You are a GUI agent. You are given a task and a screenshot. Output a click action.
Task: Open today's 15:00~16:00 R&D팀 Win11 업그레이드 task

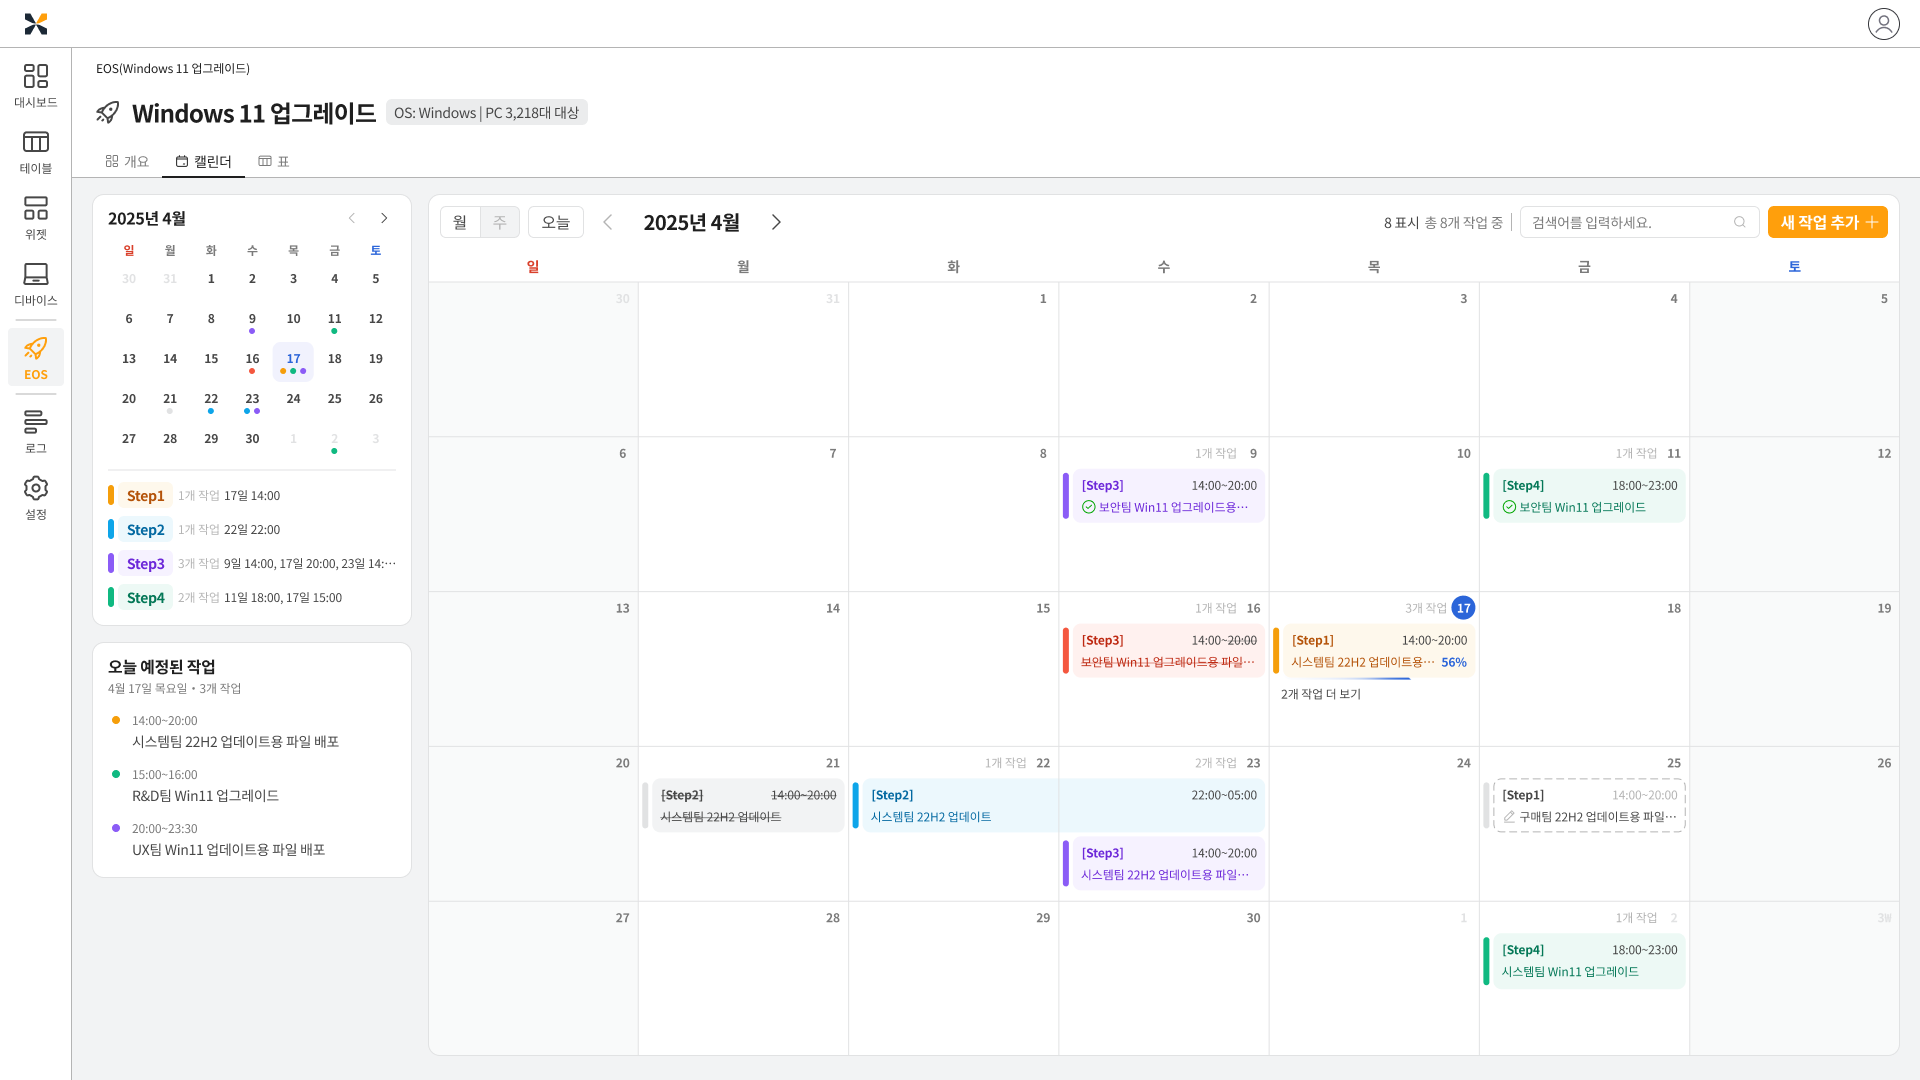206,786
